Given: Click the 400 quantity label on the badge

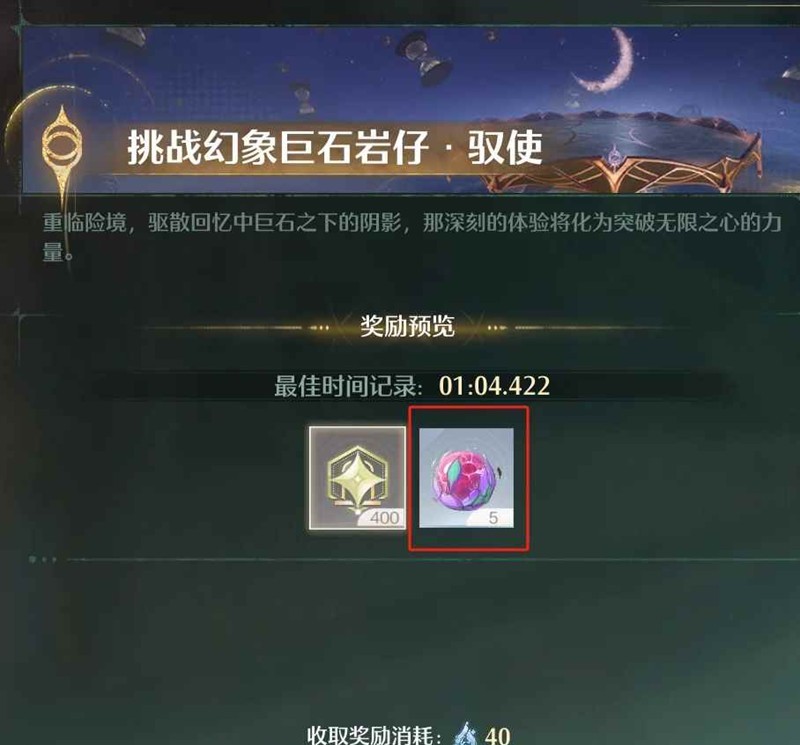Looking at the screenshot, I should pos(384,518).
